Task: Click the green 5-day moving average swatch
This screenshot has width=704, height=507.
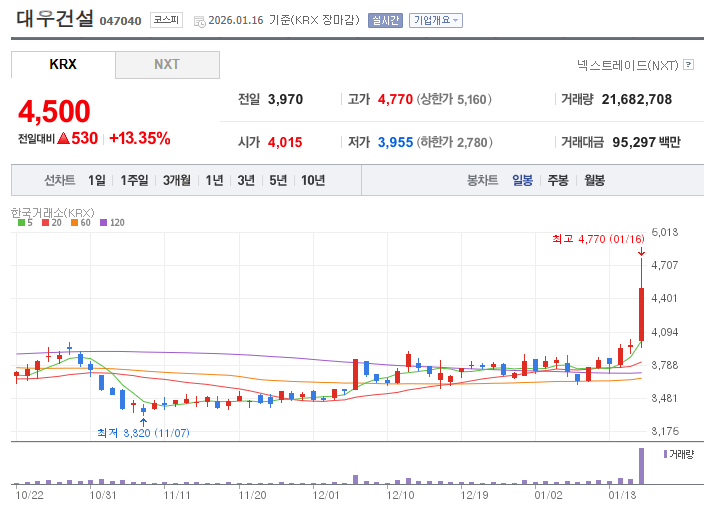Action: pos(21,222)
